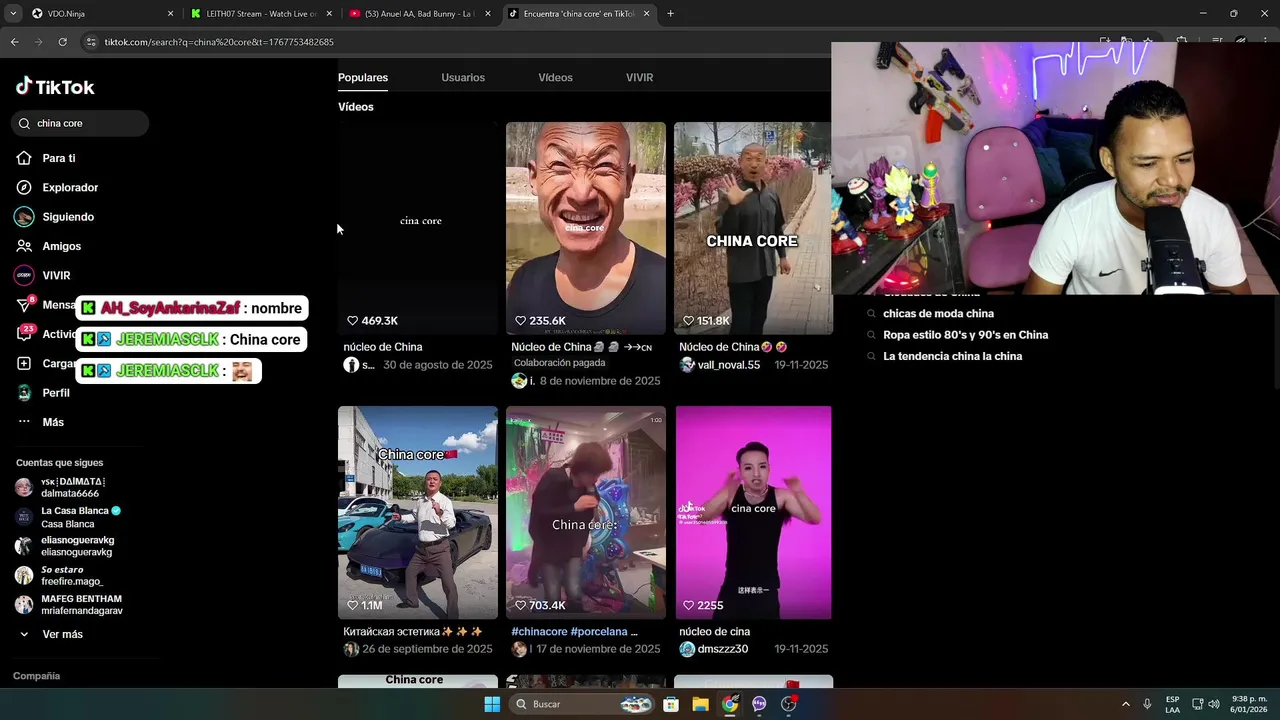Play the laughing bald man video
The image size is (1280, 720).
click(586, 228)
